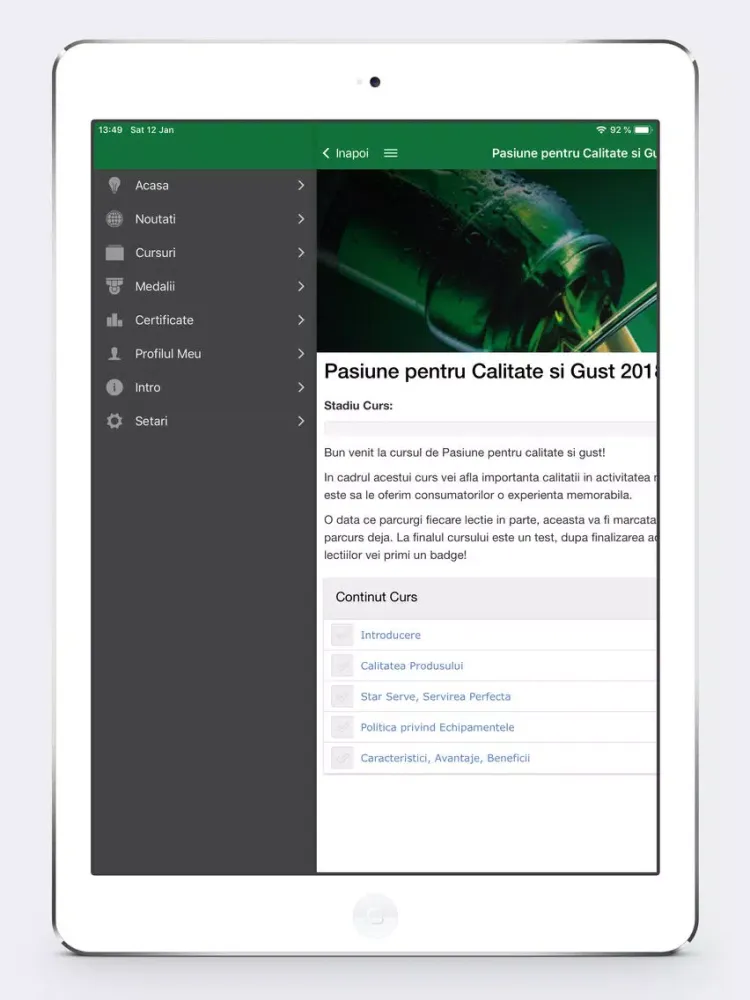Click the Noutati globe icon
The height and width of the screenshot is (1000, 750).
click(x=114, y=219)
